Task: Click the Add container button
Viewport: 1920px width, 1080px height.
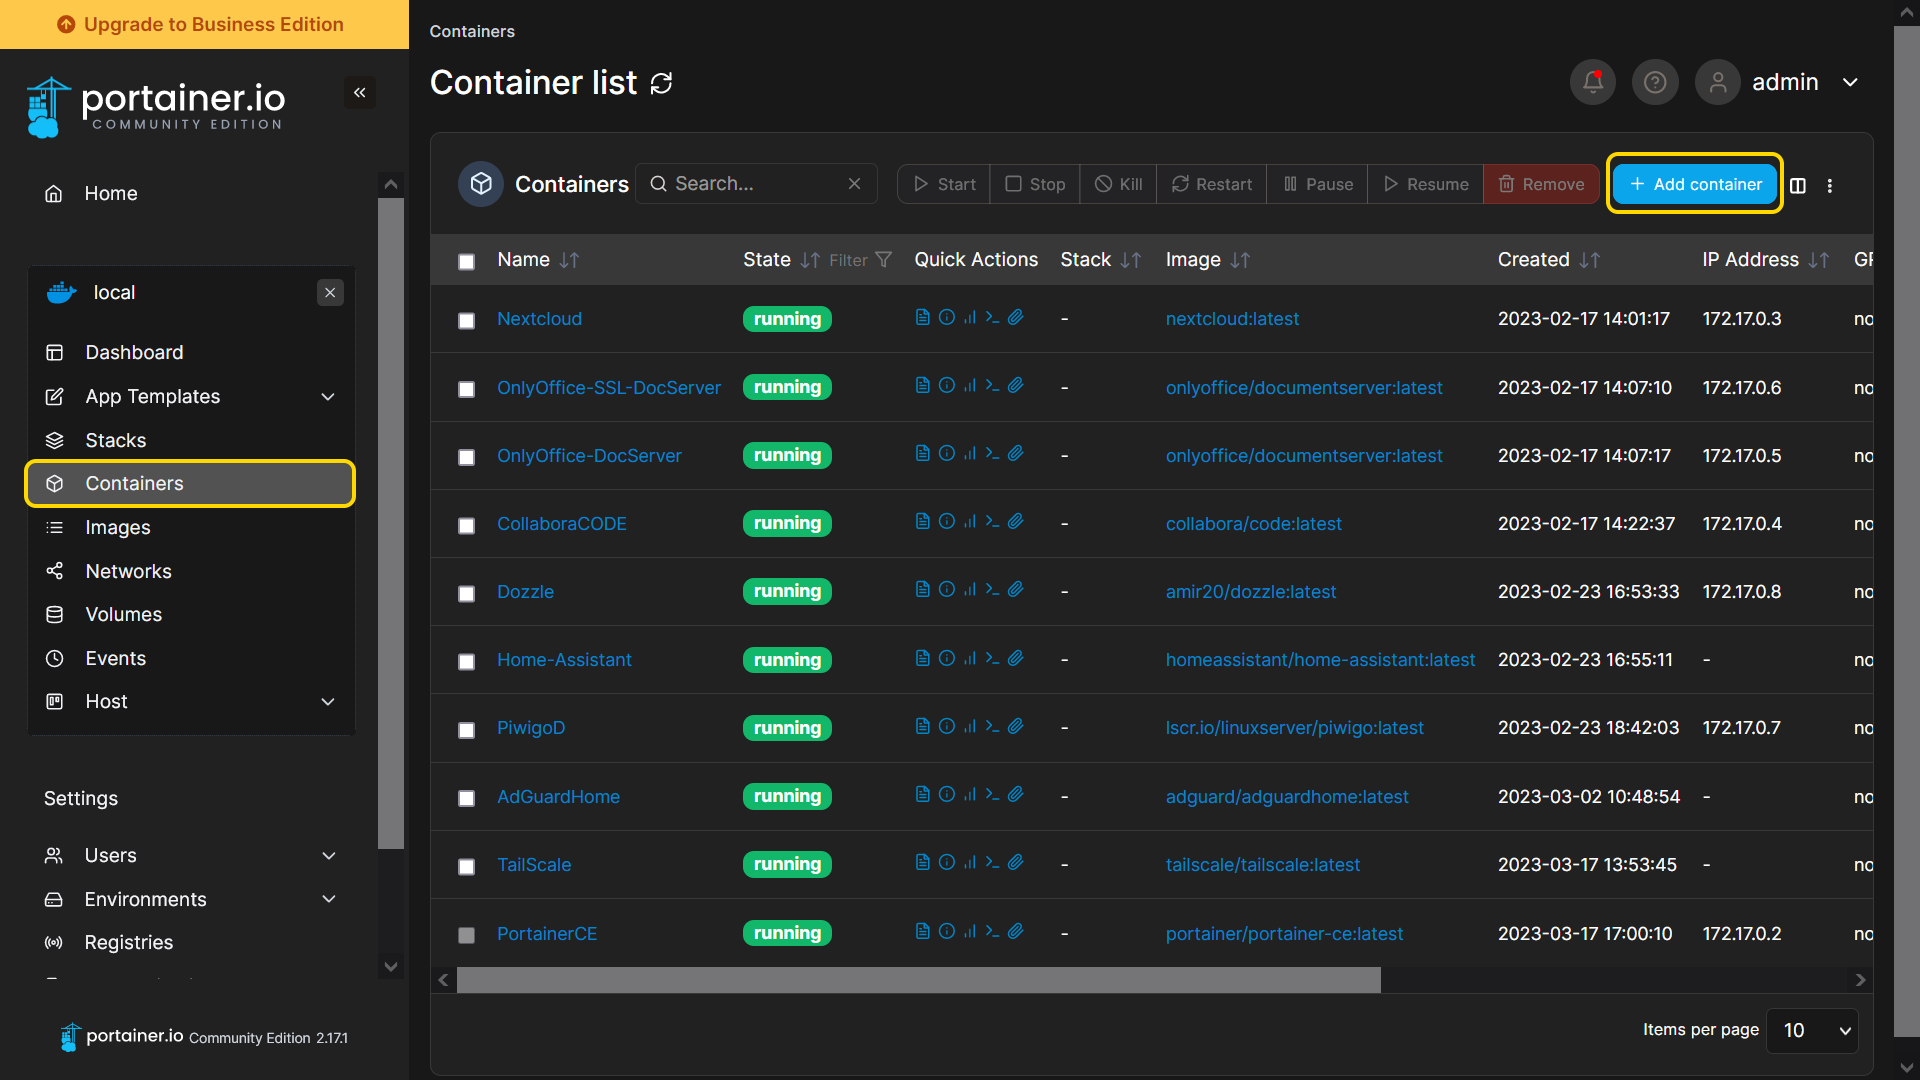Action: pos(1695,184)
